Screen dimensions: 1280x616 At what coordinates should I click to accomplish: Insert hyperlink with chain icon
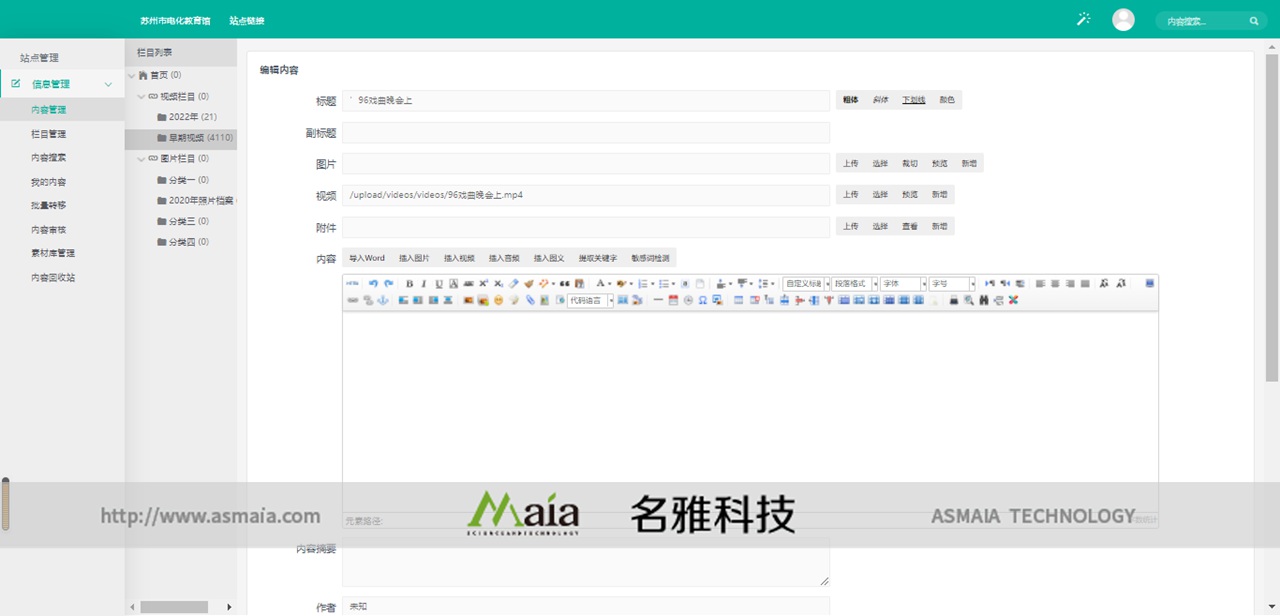coord(353,300)
